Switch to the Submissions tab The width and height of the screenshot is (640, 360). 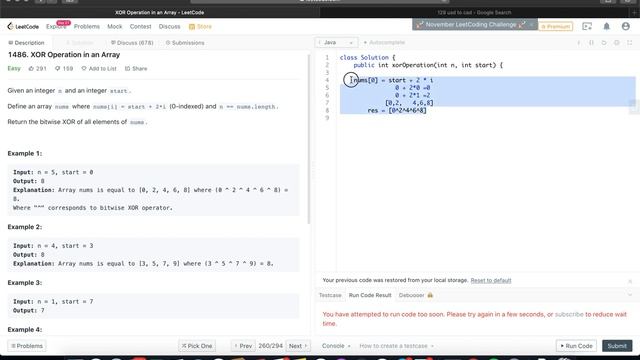[x=185, y=43]
